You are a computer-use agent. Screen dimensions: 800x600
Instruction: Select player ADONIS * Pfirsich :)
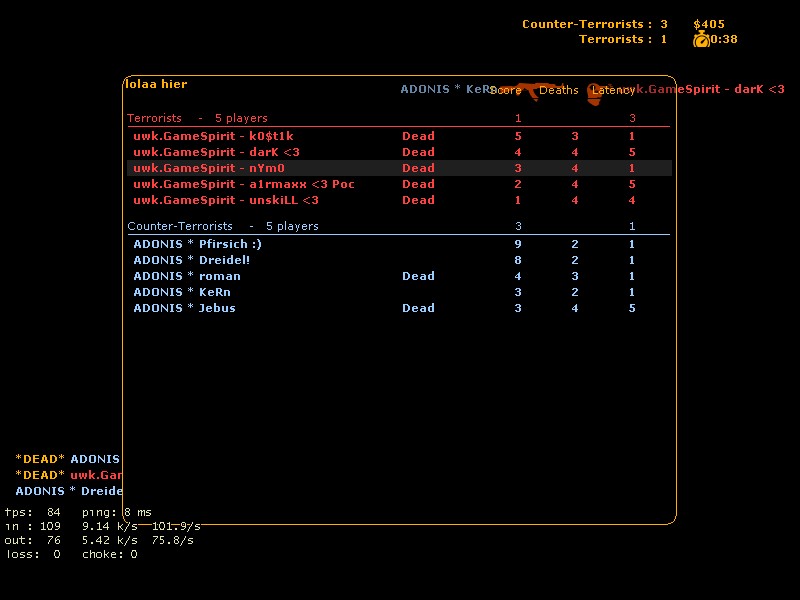tap(197, 244)
